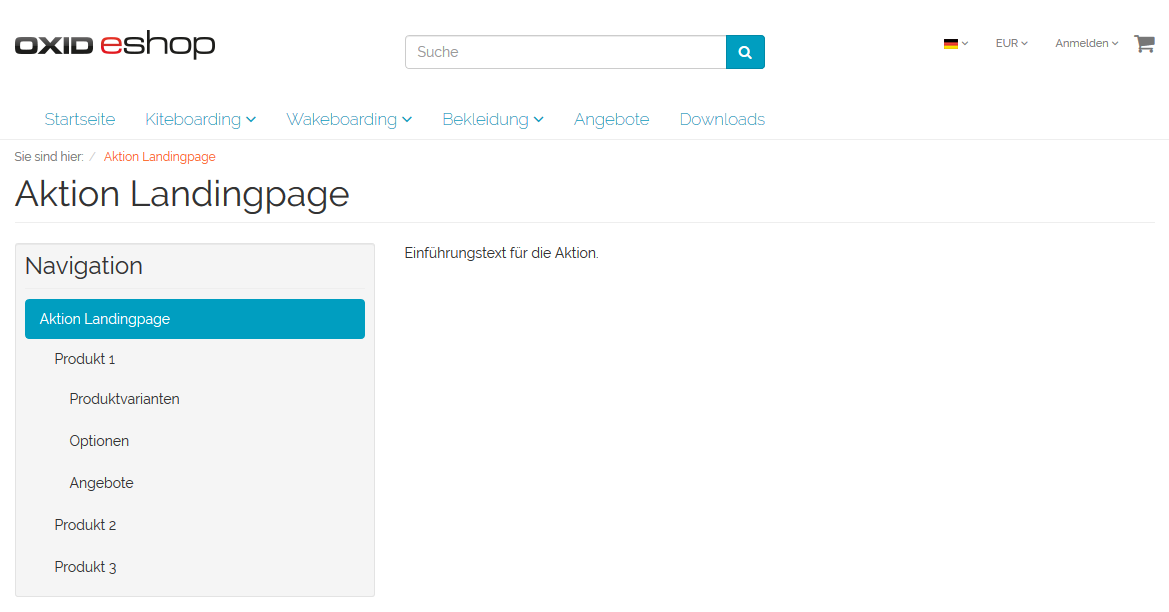Click the Aktion Landingpage page heading
The height and width of the screenshot is (612, 1169).
(x=182, y=195)
